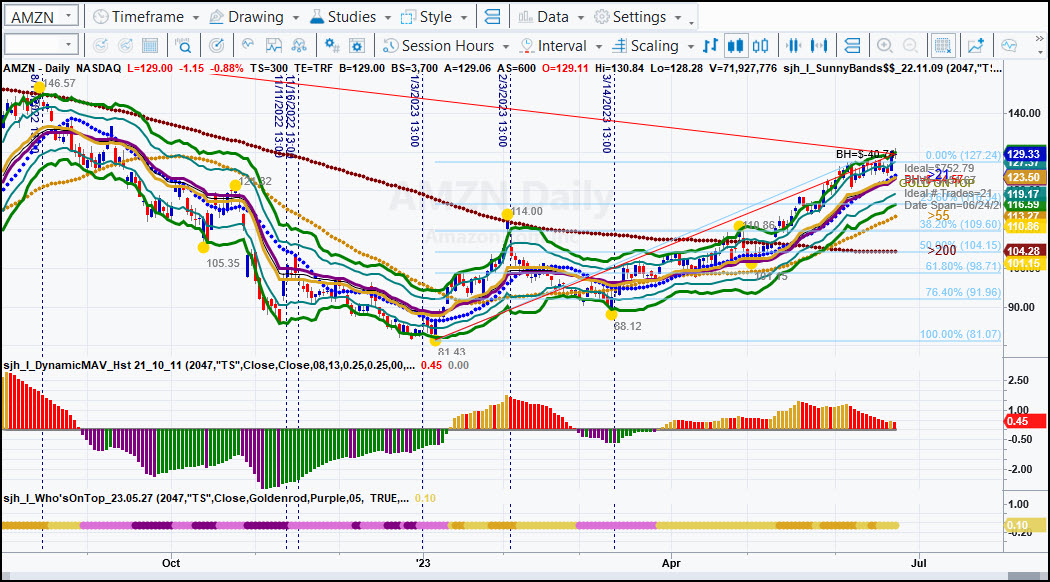The height and width of the screenshot is (582, 1050).
Task: Click the 3/14/2023 13:00 vertical line label
Action: click(607, 114)
